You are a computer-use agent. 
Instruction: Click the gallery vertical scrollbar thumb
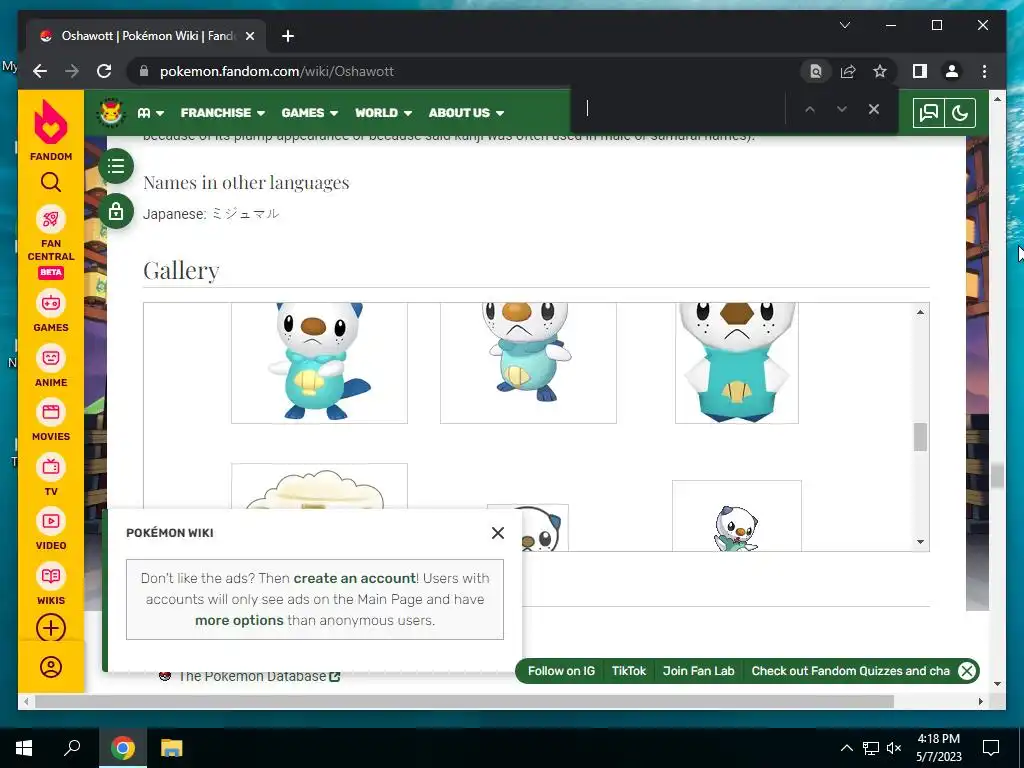920,437
